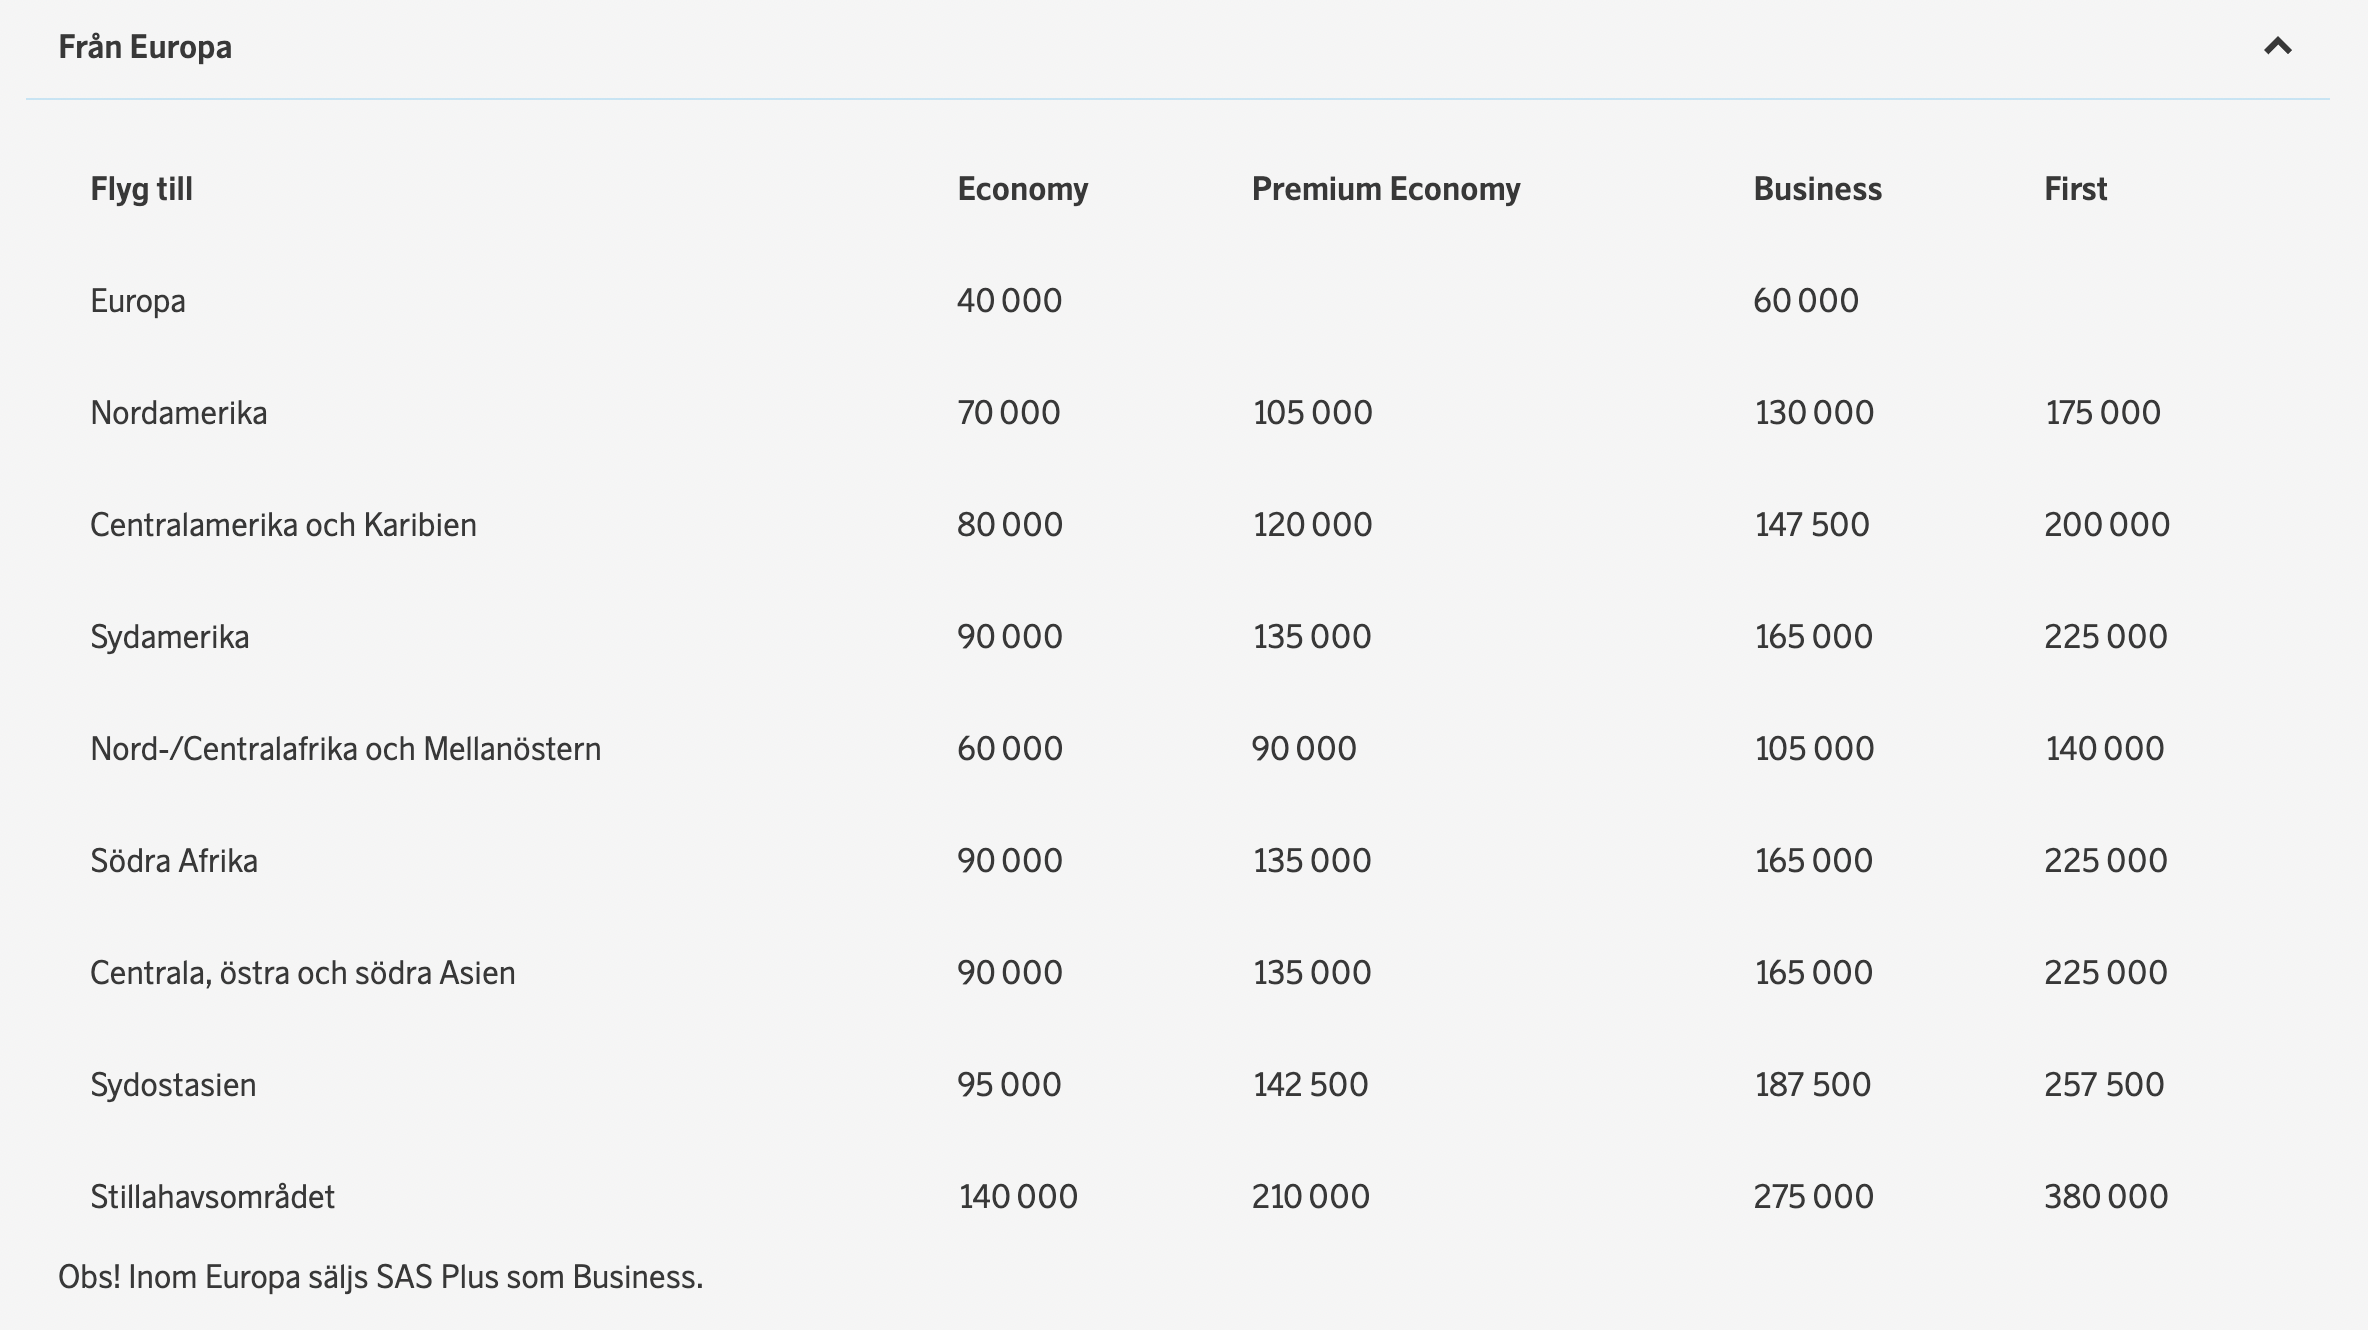2368x1330 pixels.
Task: Click the Premium Economy column header
Action: 1385,189
